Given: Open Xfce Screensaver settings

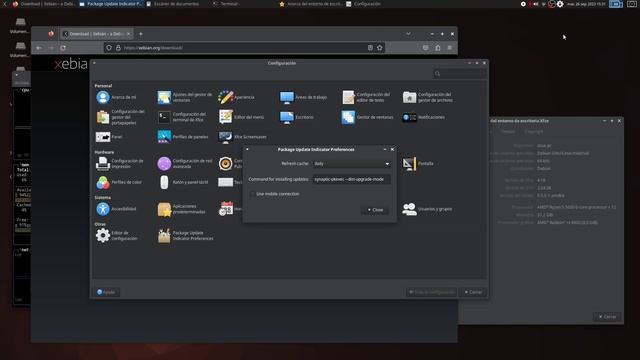Looking at the screenshot, I should click(x=242, y=137).
